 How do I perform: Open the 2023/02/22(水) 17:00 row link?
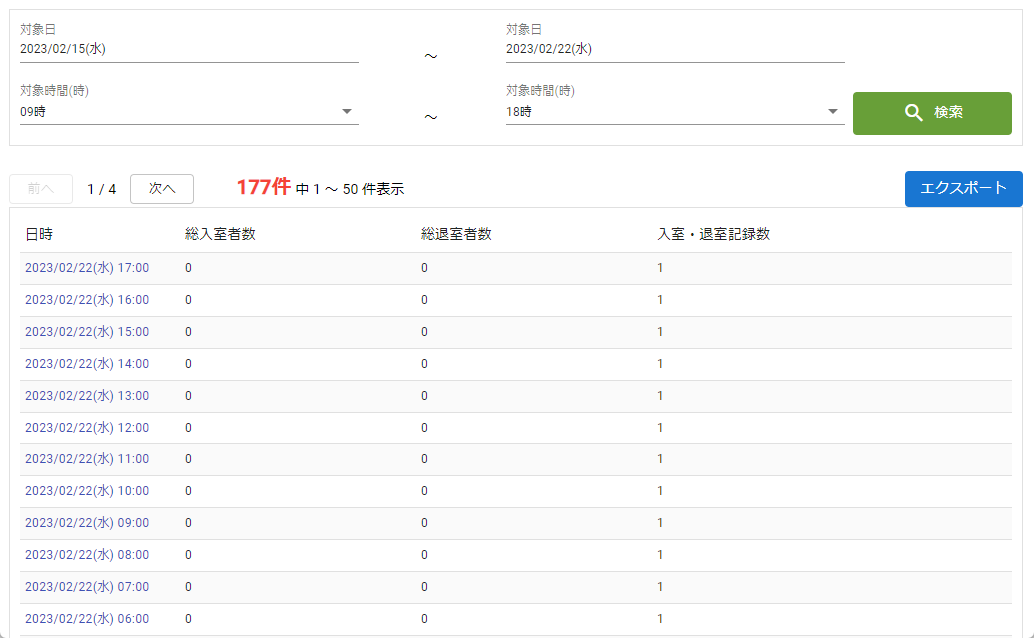87,268
